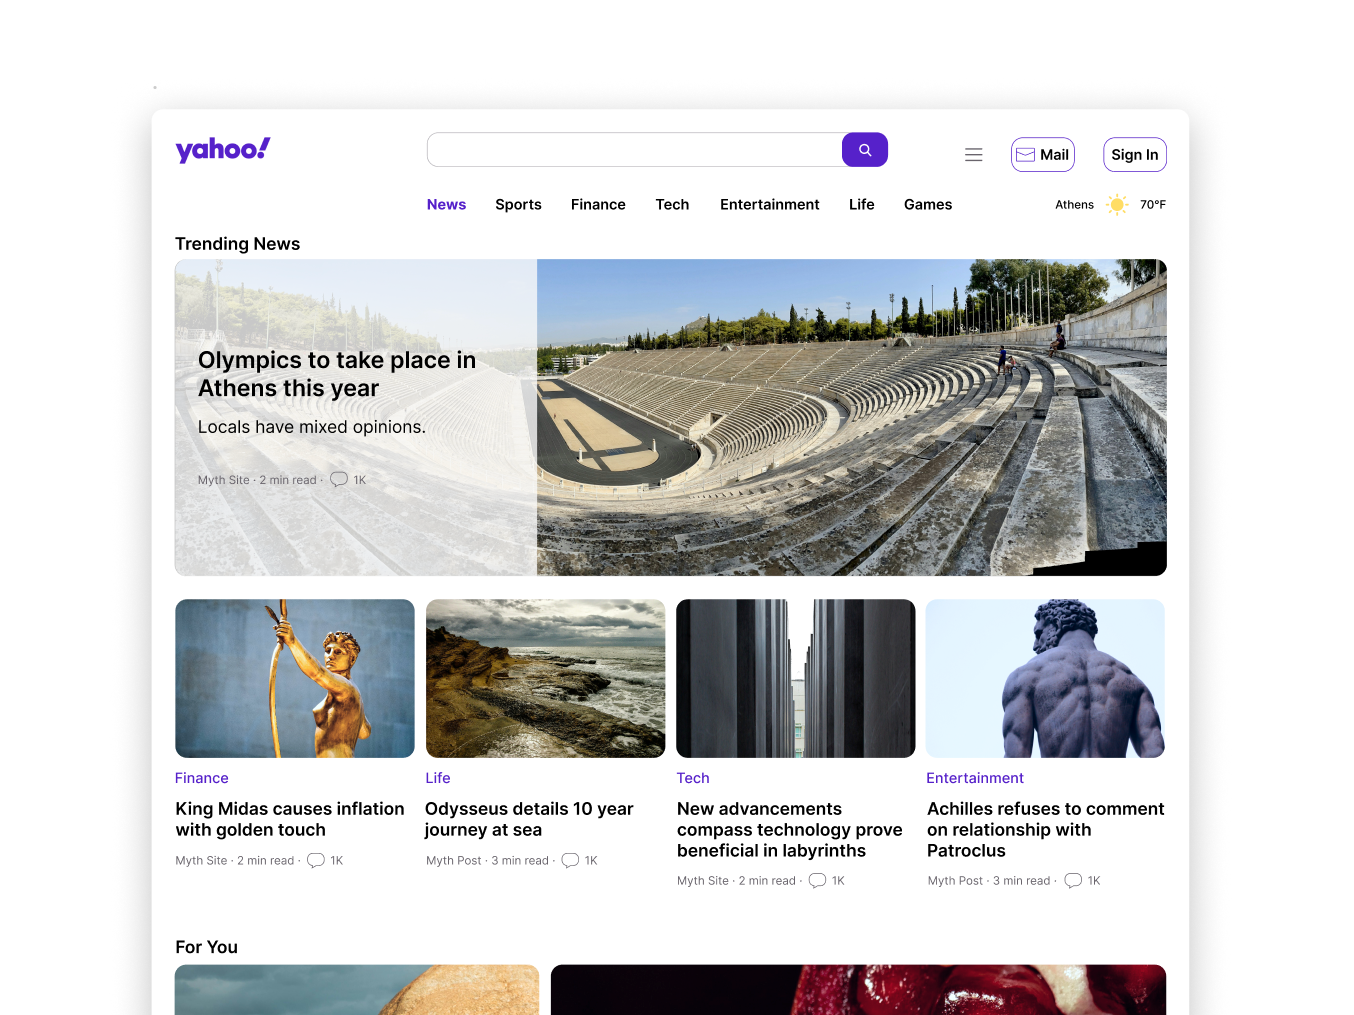The image size is (1354, 1015).
Task: Open the Finance navigation tab
Action: tap(598, 205)
